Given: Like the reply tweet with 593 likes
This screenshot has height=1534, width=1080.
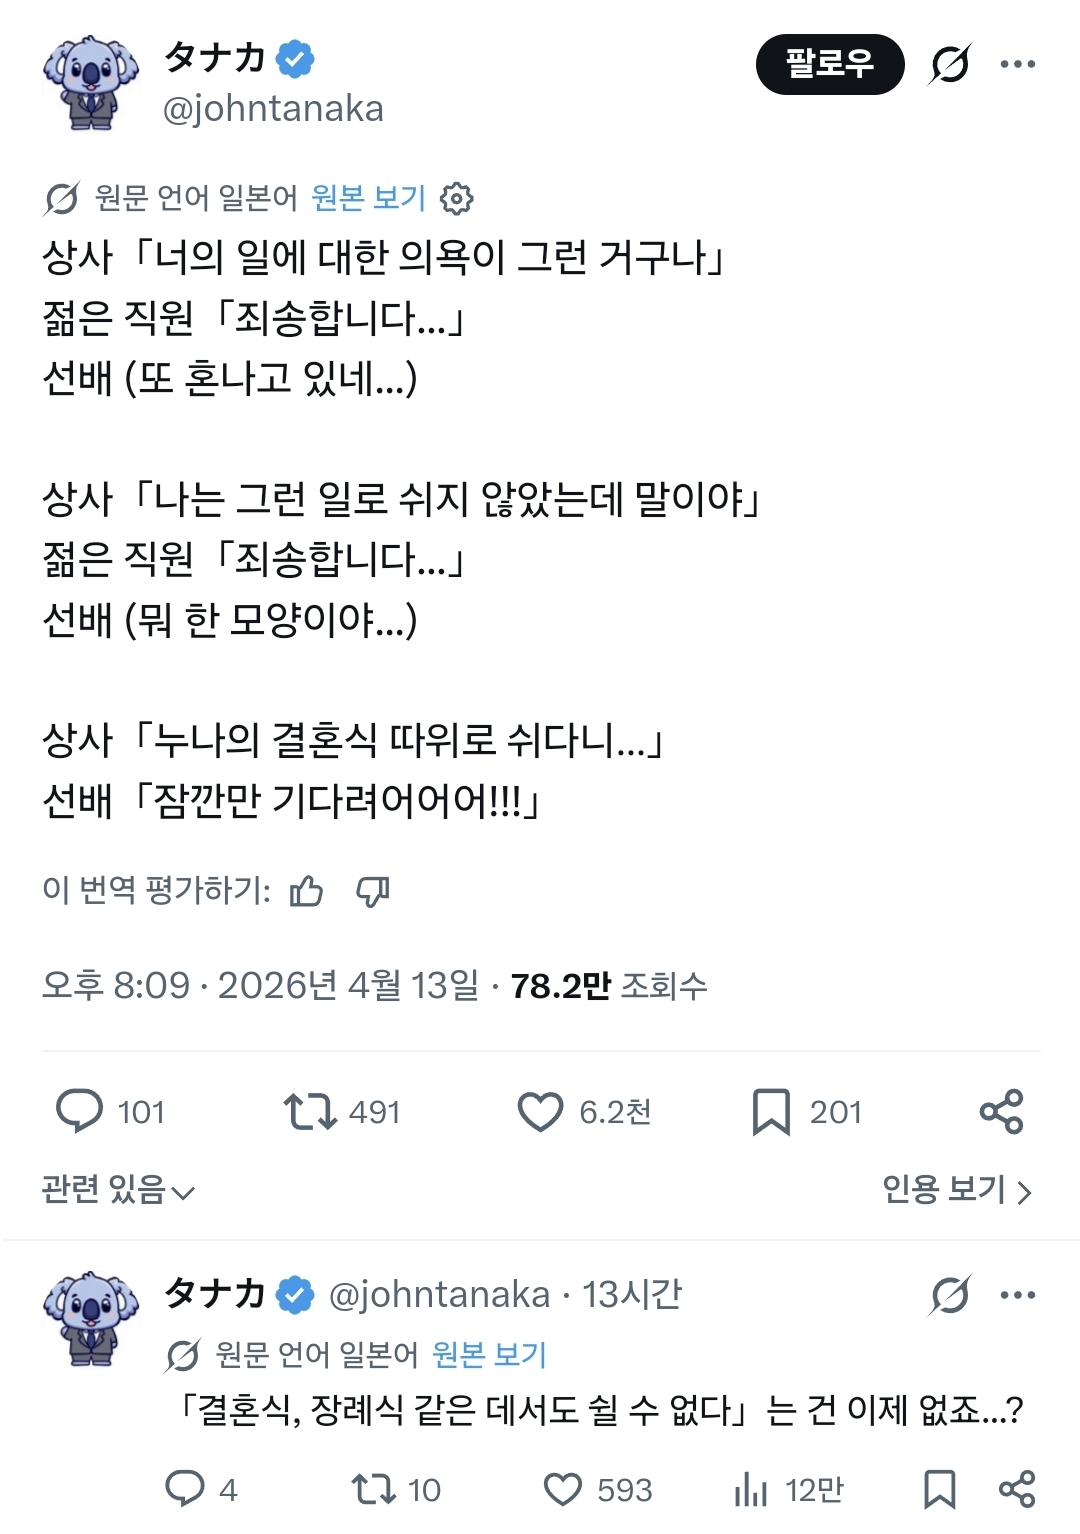Looking at the screenshot, I should (x=563, y=1490).
